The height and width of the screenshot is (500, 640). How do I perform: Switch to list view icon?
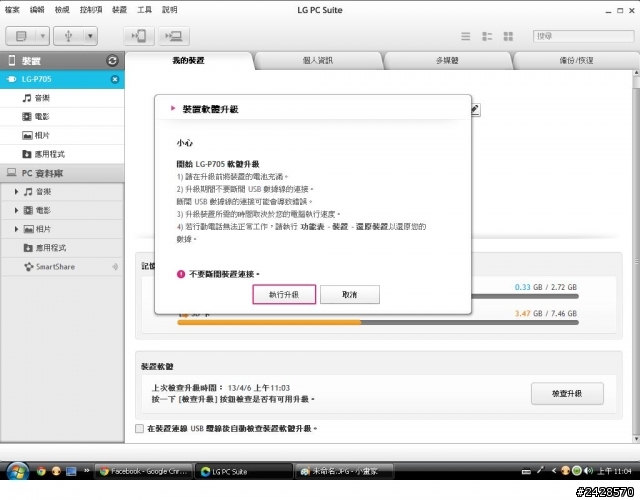point(466,36)
